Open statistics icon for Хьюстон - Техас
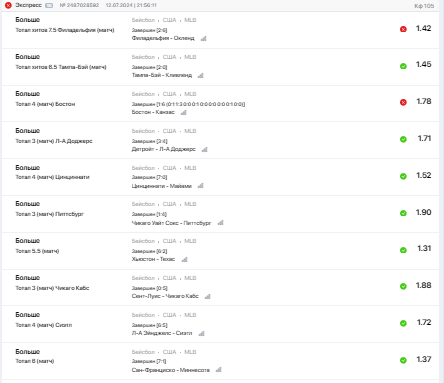The image size is (444, 383). tap(184, 259)
